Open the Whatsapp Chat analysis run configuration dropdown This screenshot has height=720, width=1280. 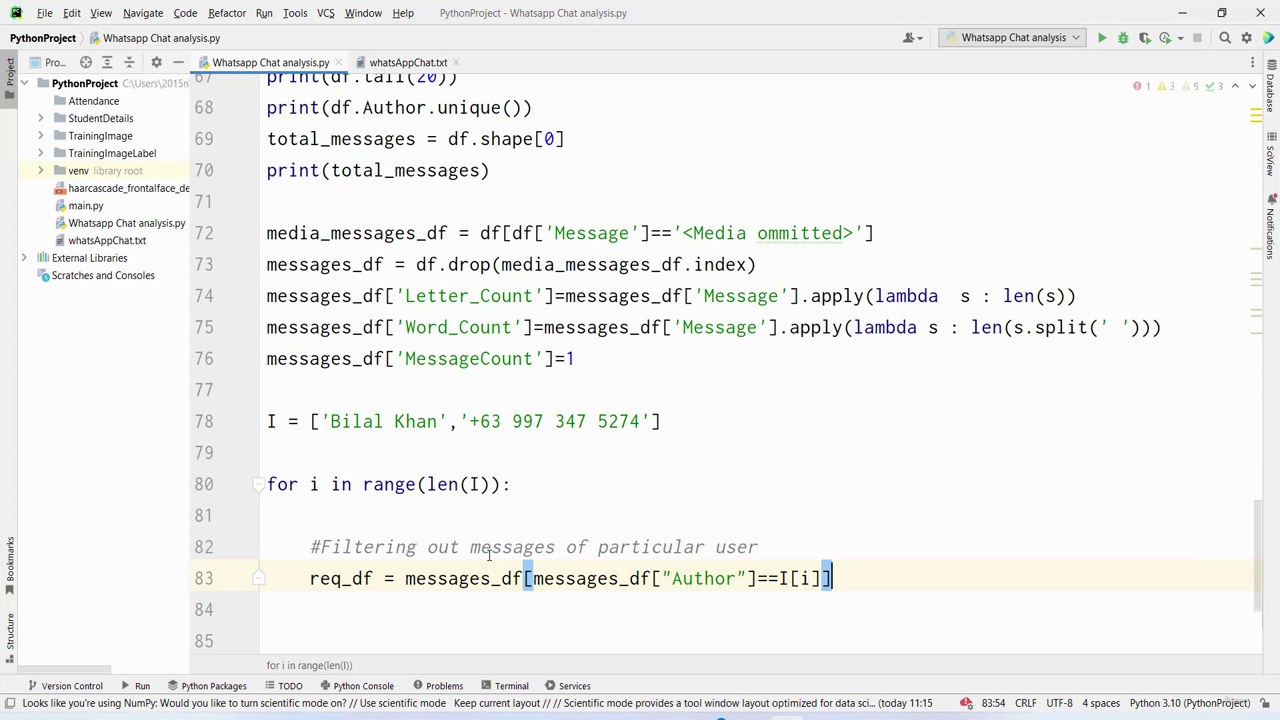pos(1012,38)
